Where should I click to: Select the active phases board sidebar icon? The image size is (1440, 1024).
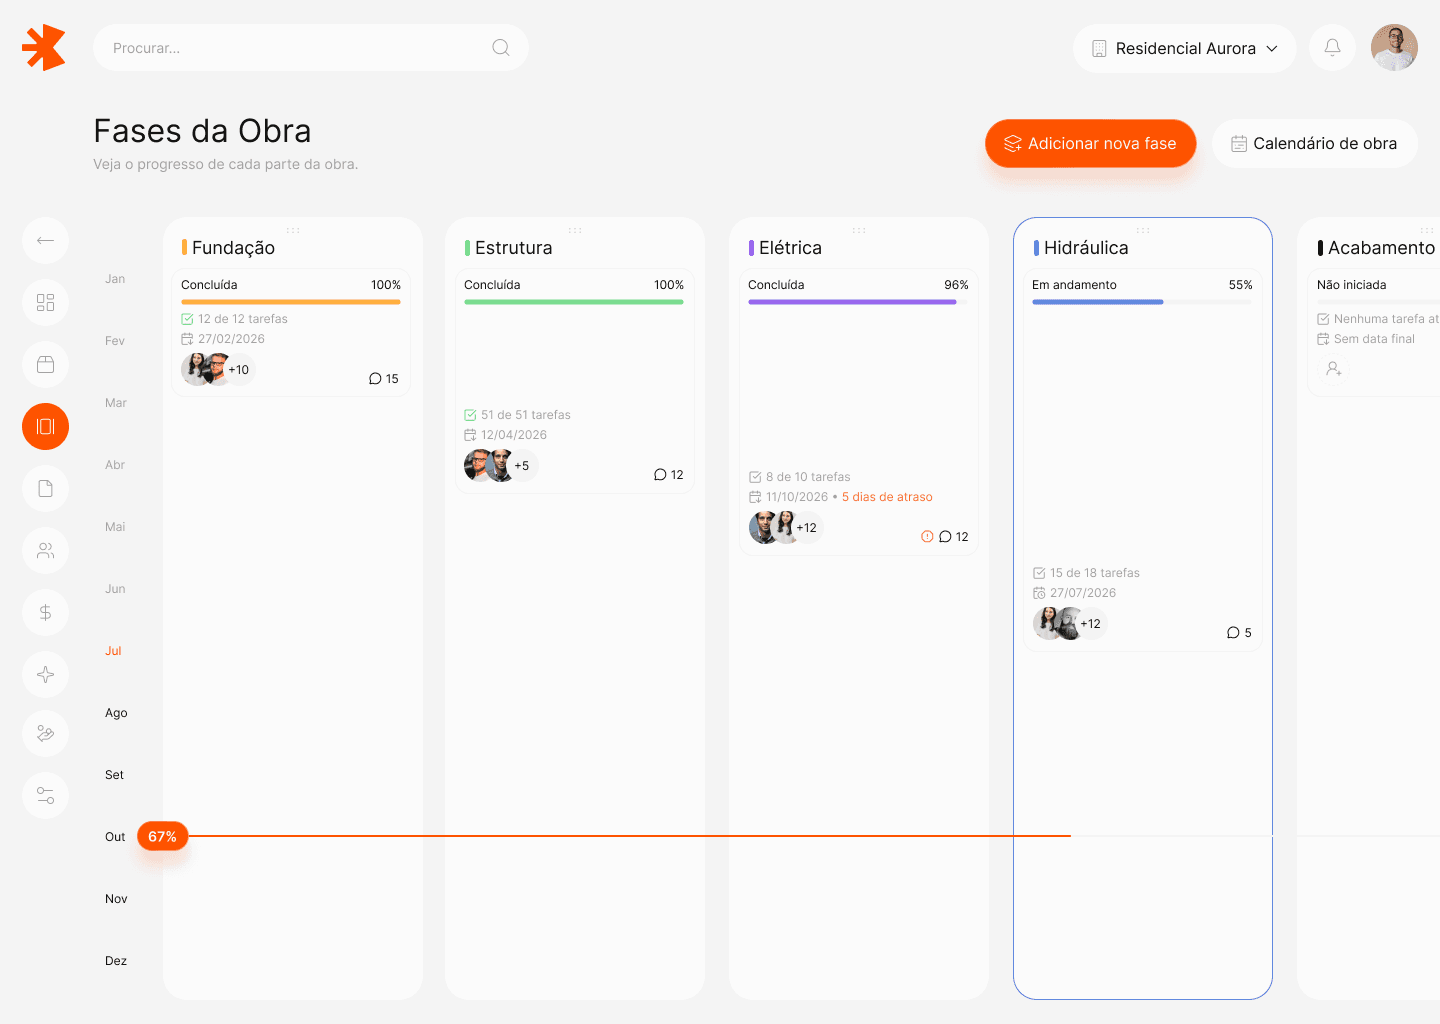click(x=45, y=426)
